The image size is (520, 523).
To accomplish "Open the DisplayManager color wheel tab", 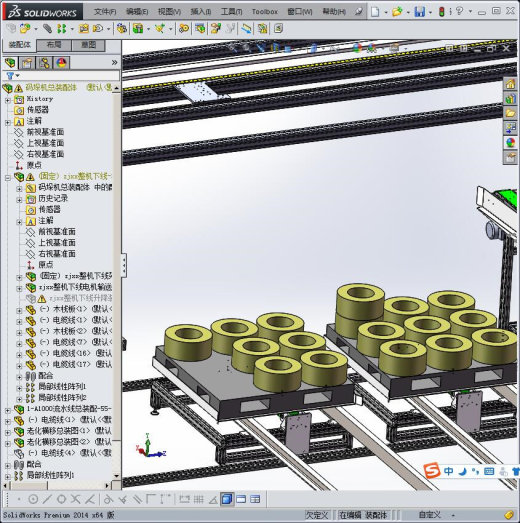I will (61, 63).
